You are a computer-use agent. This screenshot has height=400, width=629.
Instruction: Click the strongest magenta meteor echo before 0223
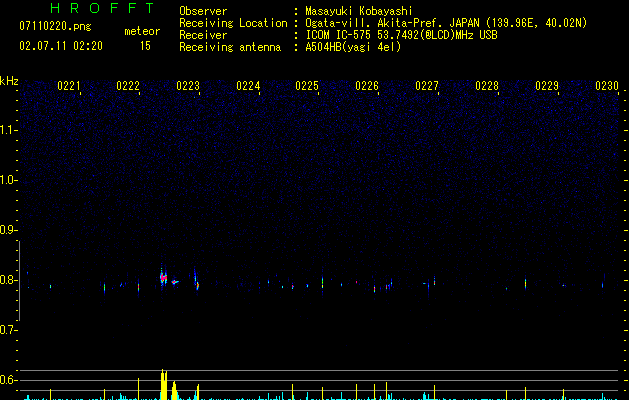point(163,277)
